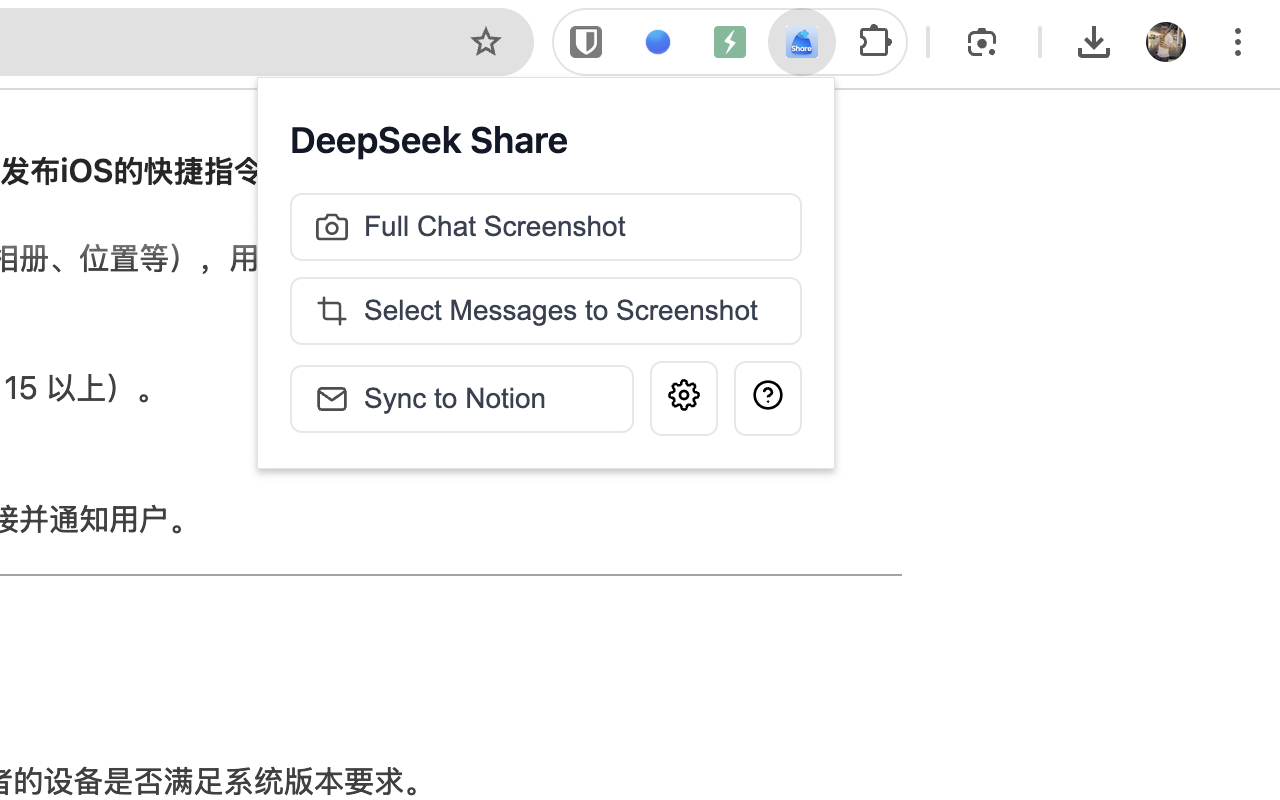Screen dimensions: 1280x800
Task: Choose Select Messages to Screenshot
Action: (545, 311)
